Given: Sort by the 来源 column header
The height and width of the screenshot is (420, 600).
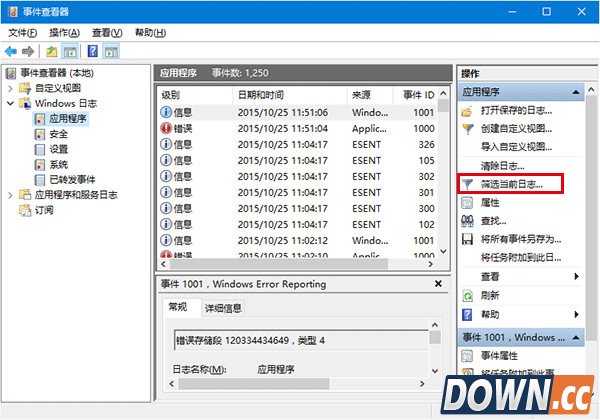Looking at the screenshot, I should tap(370, 95).
